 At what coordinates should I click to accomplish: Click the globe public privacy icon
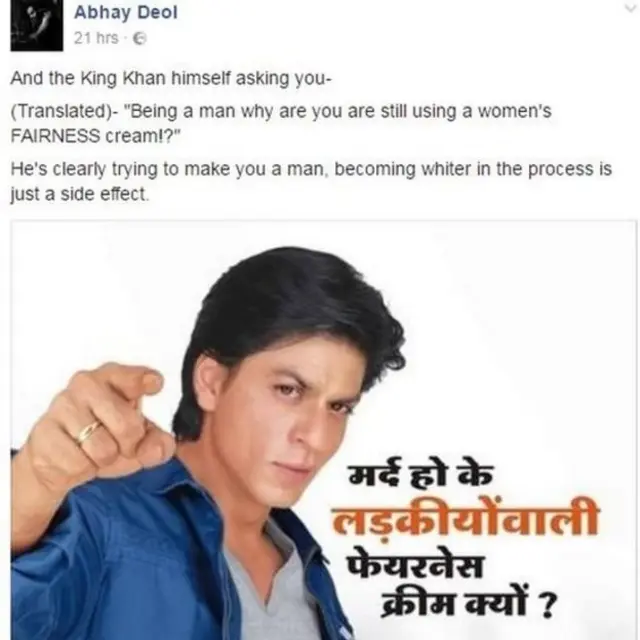140,38
